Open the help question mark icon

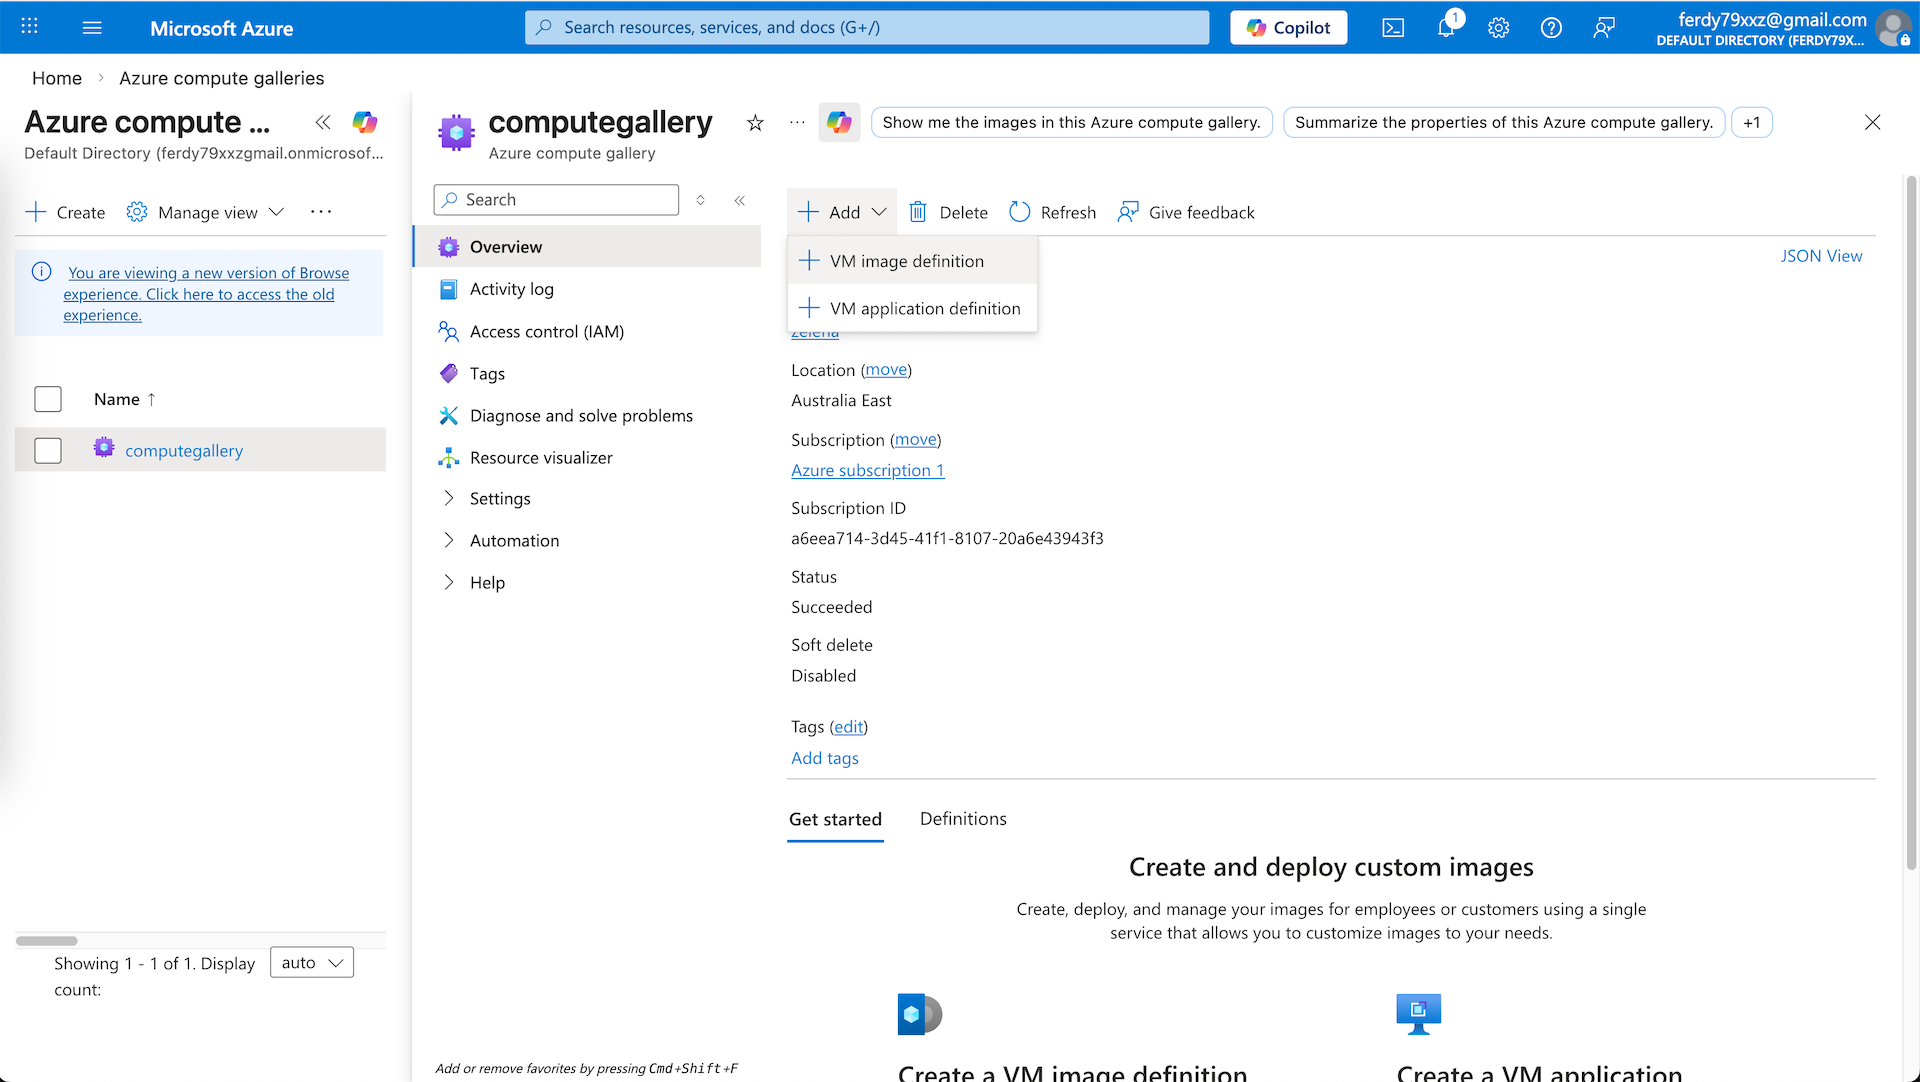pos(1551,28)
